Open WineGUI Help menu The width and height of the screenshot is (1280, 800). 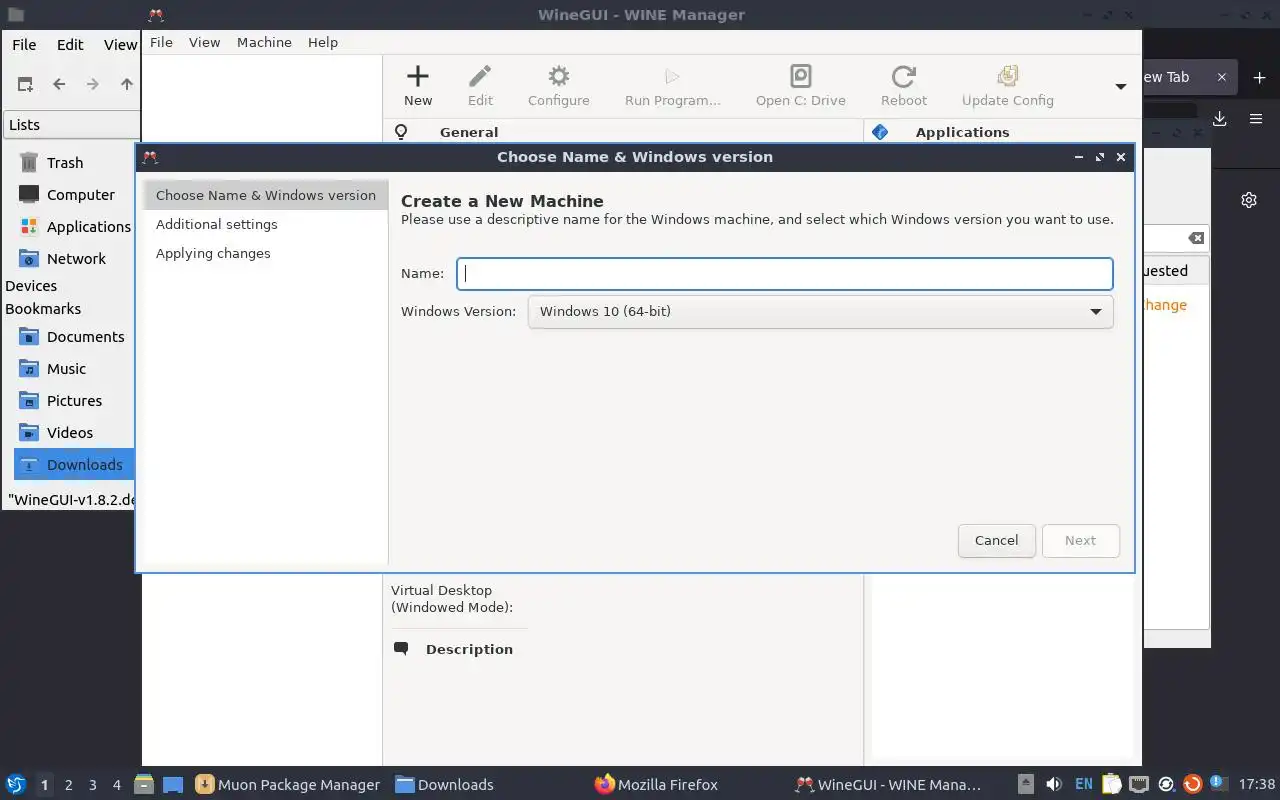pos(322,42)
